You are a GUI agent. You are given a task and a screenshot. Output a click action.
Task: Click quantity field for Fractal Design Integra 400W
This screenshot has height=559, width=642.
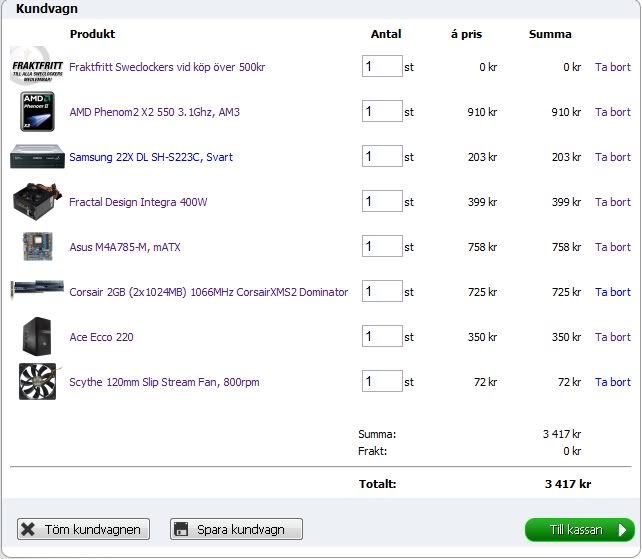click(x=381, y=201)
